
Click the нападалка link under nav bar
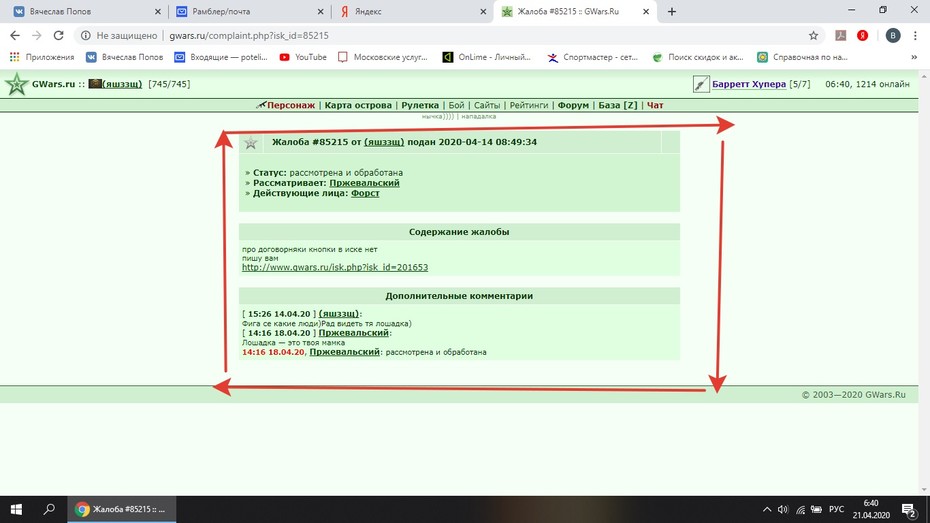pos(479,117)
